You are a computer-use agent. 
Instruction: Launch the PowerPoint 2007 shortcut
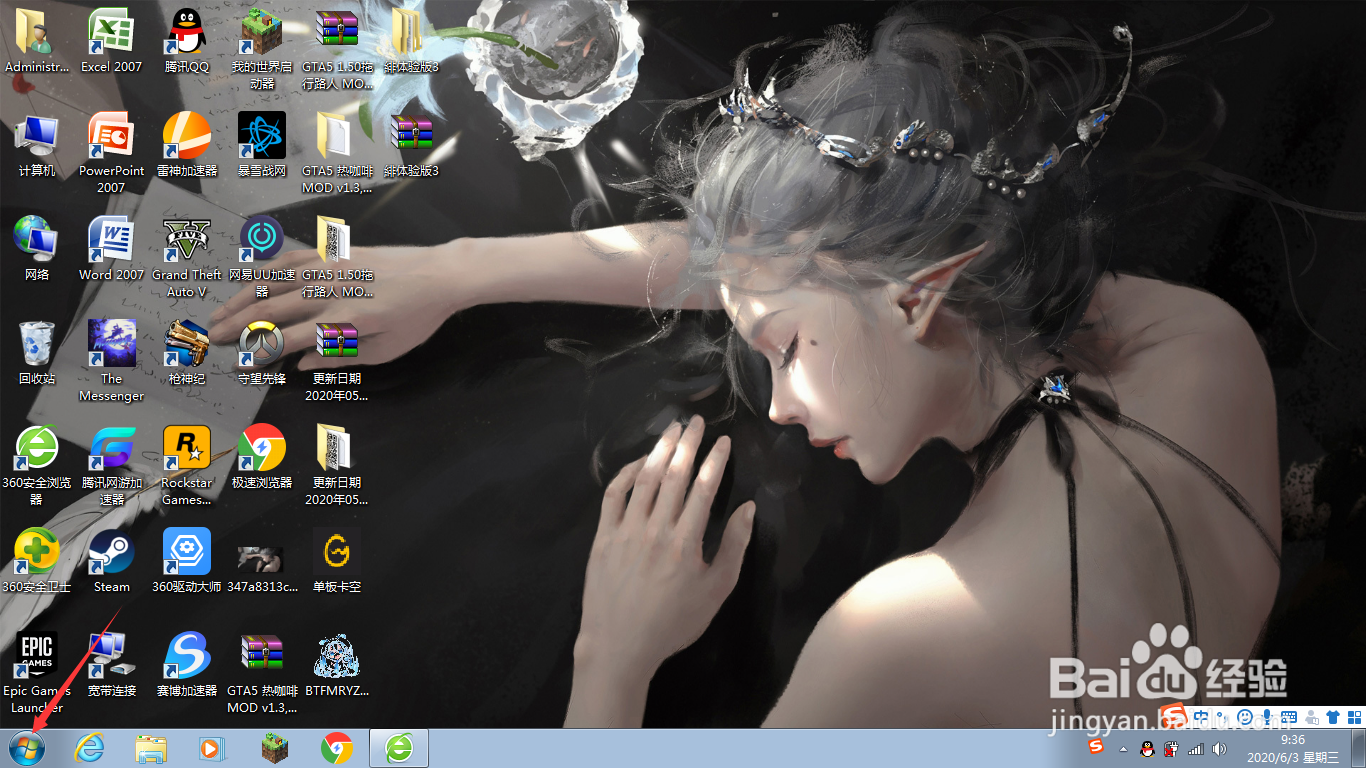coord(111,135)
